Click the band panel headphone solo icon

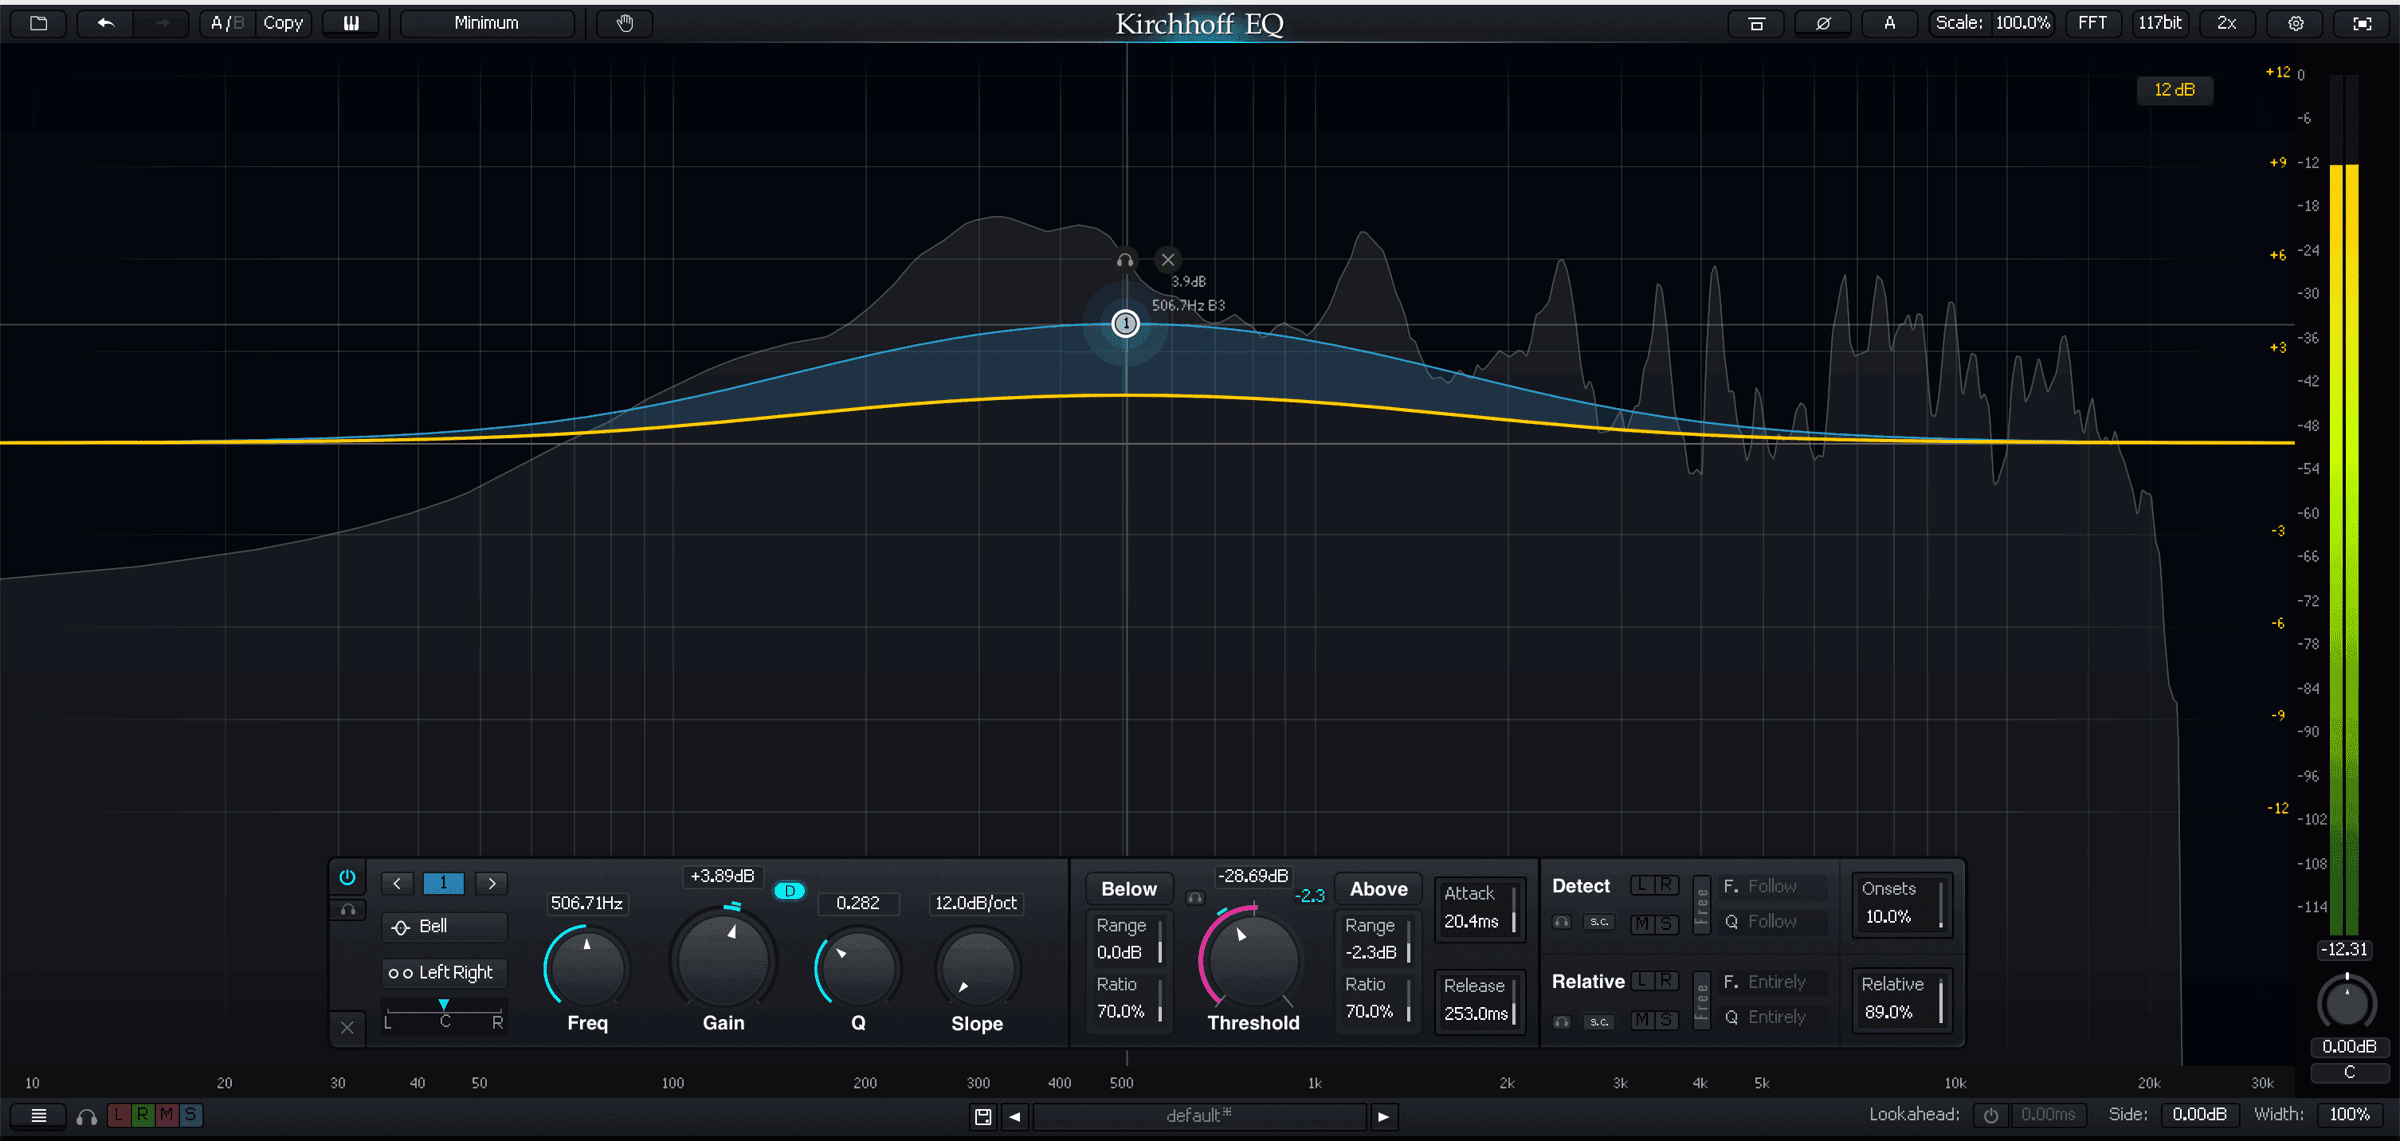(347, 910)
